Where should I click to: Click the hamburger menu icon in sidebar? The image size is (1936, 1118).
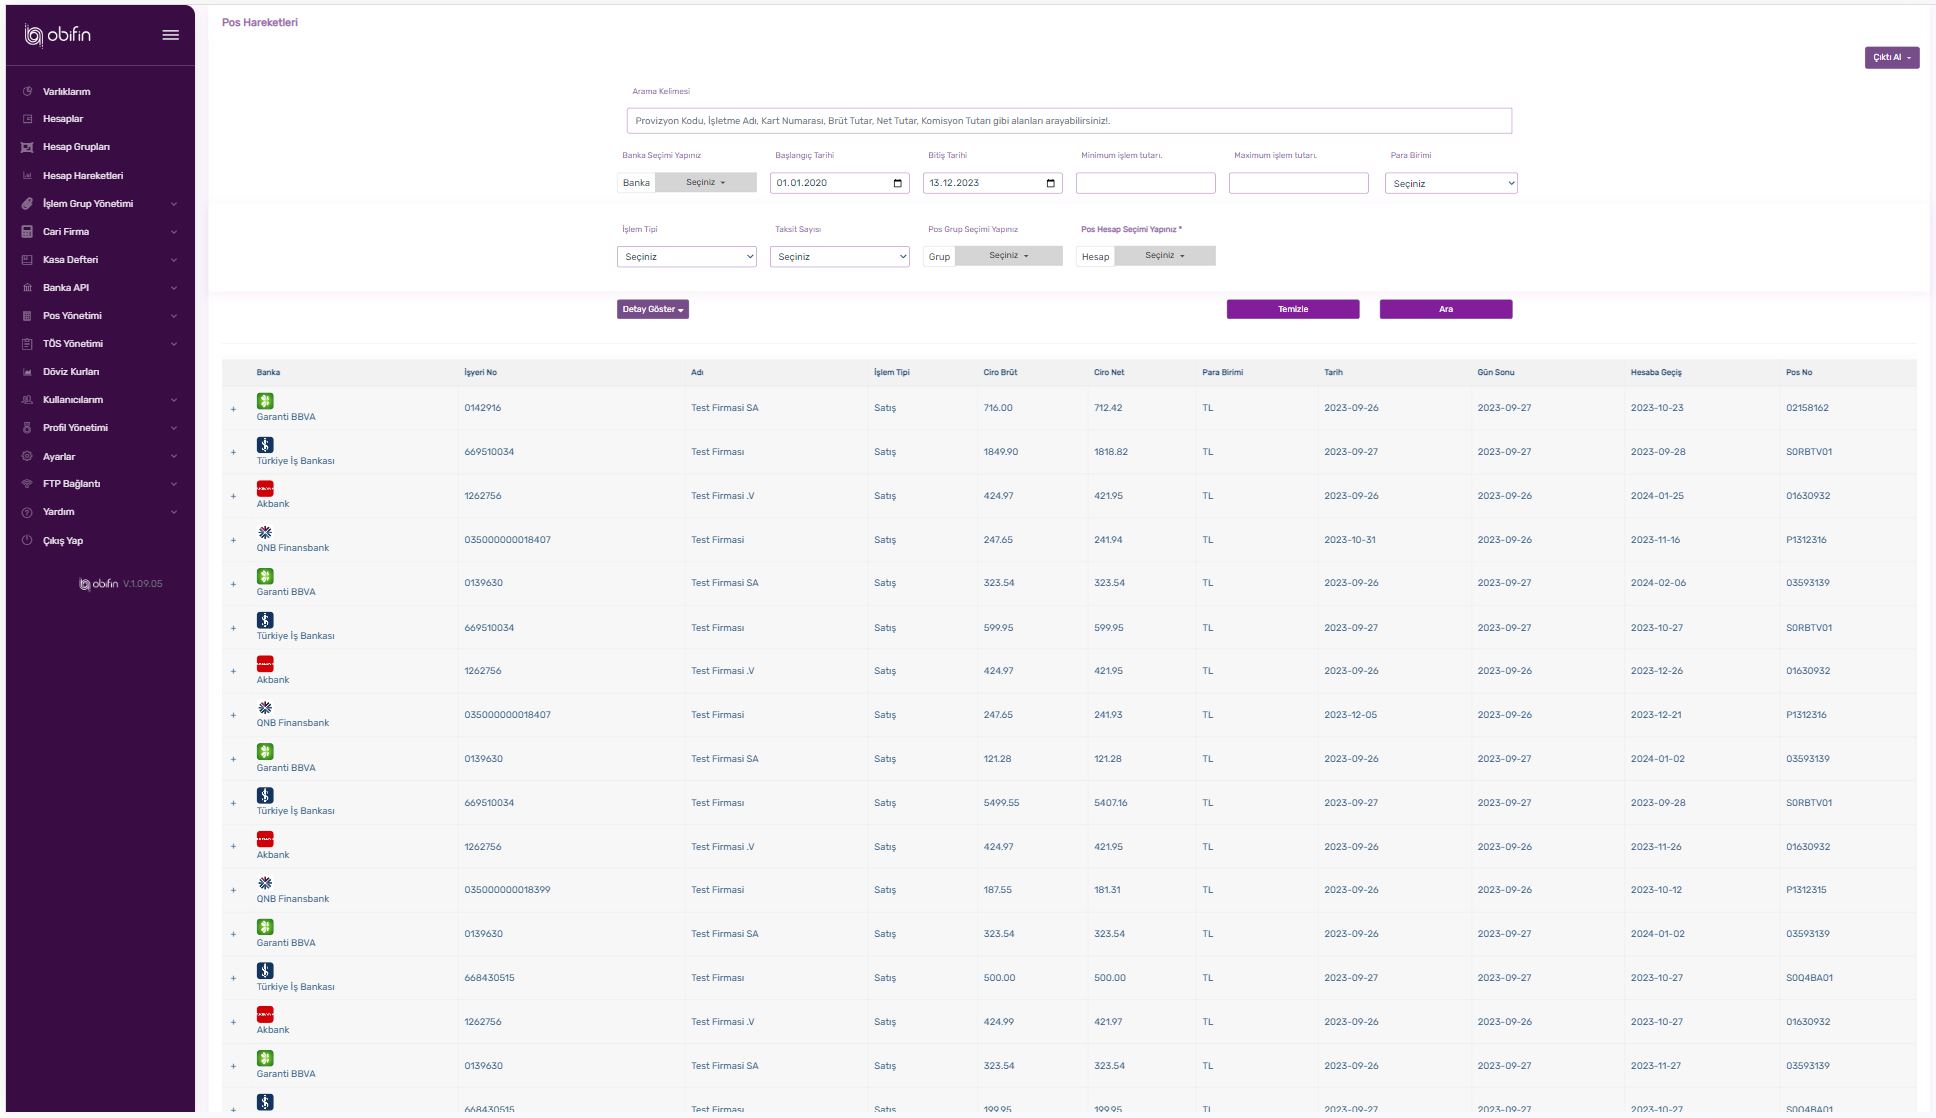click(171, 35)
